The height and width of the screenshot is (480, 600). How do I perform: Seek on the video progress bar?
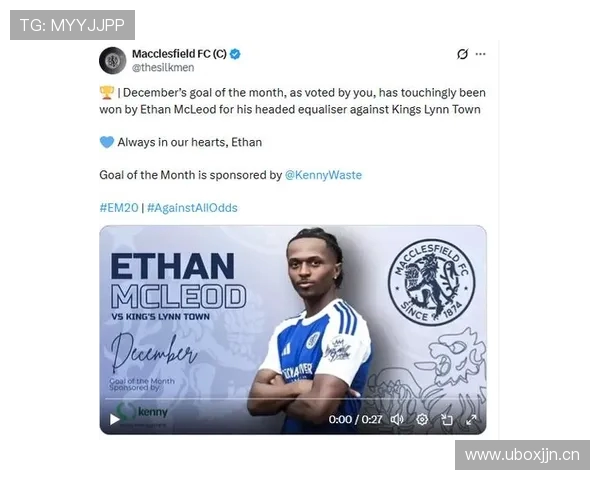[293, 399]
